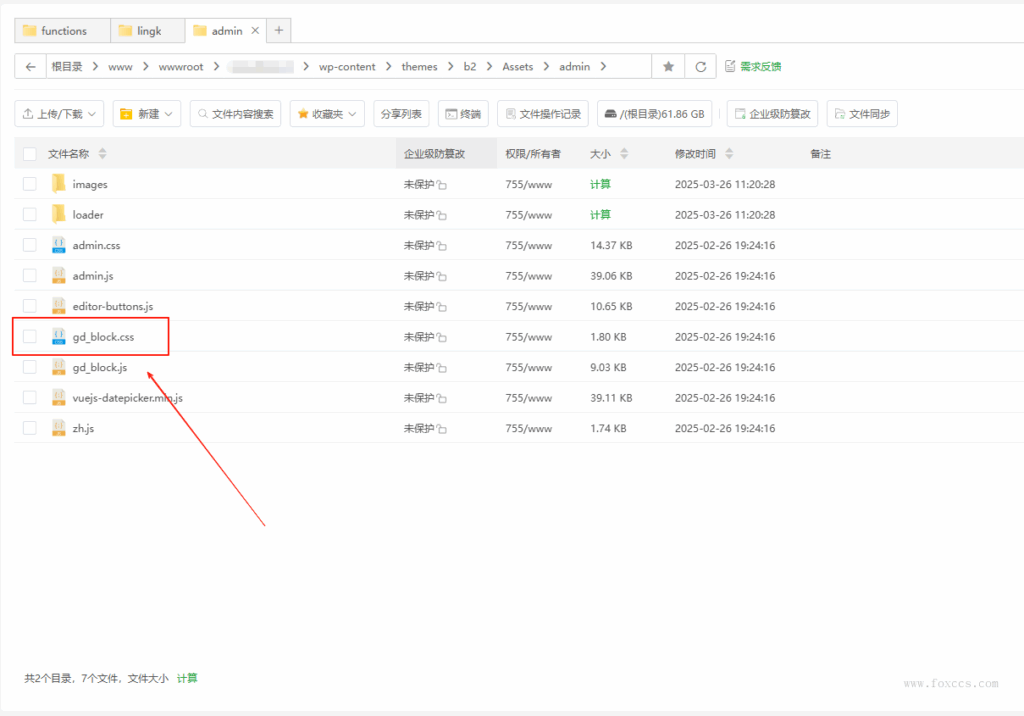This screenshot has width=1024, height=716.
Task: Calculate size of images folder
Action: 600,184
